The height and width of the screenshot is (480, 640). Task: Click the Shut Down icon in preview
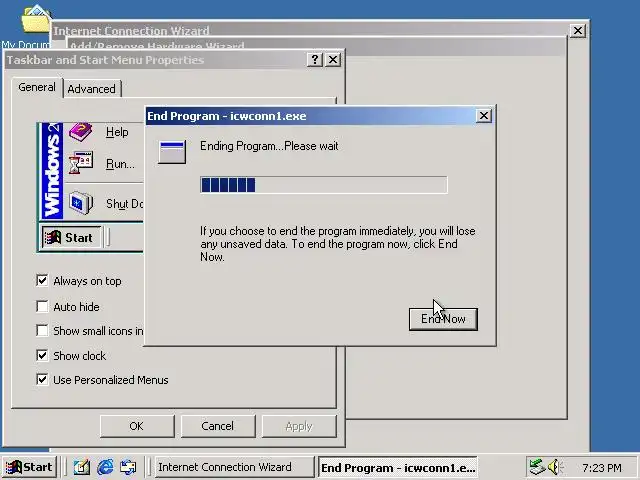[x=81, y=203]
